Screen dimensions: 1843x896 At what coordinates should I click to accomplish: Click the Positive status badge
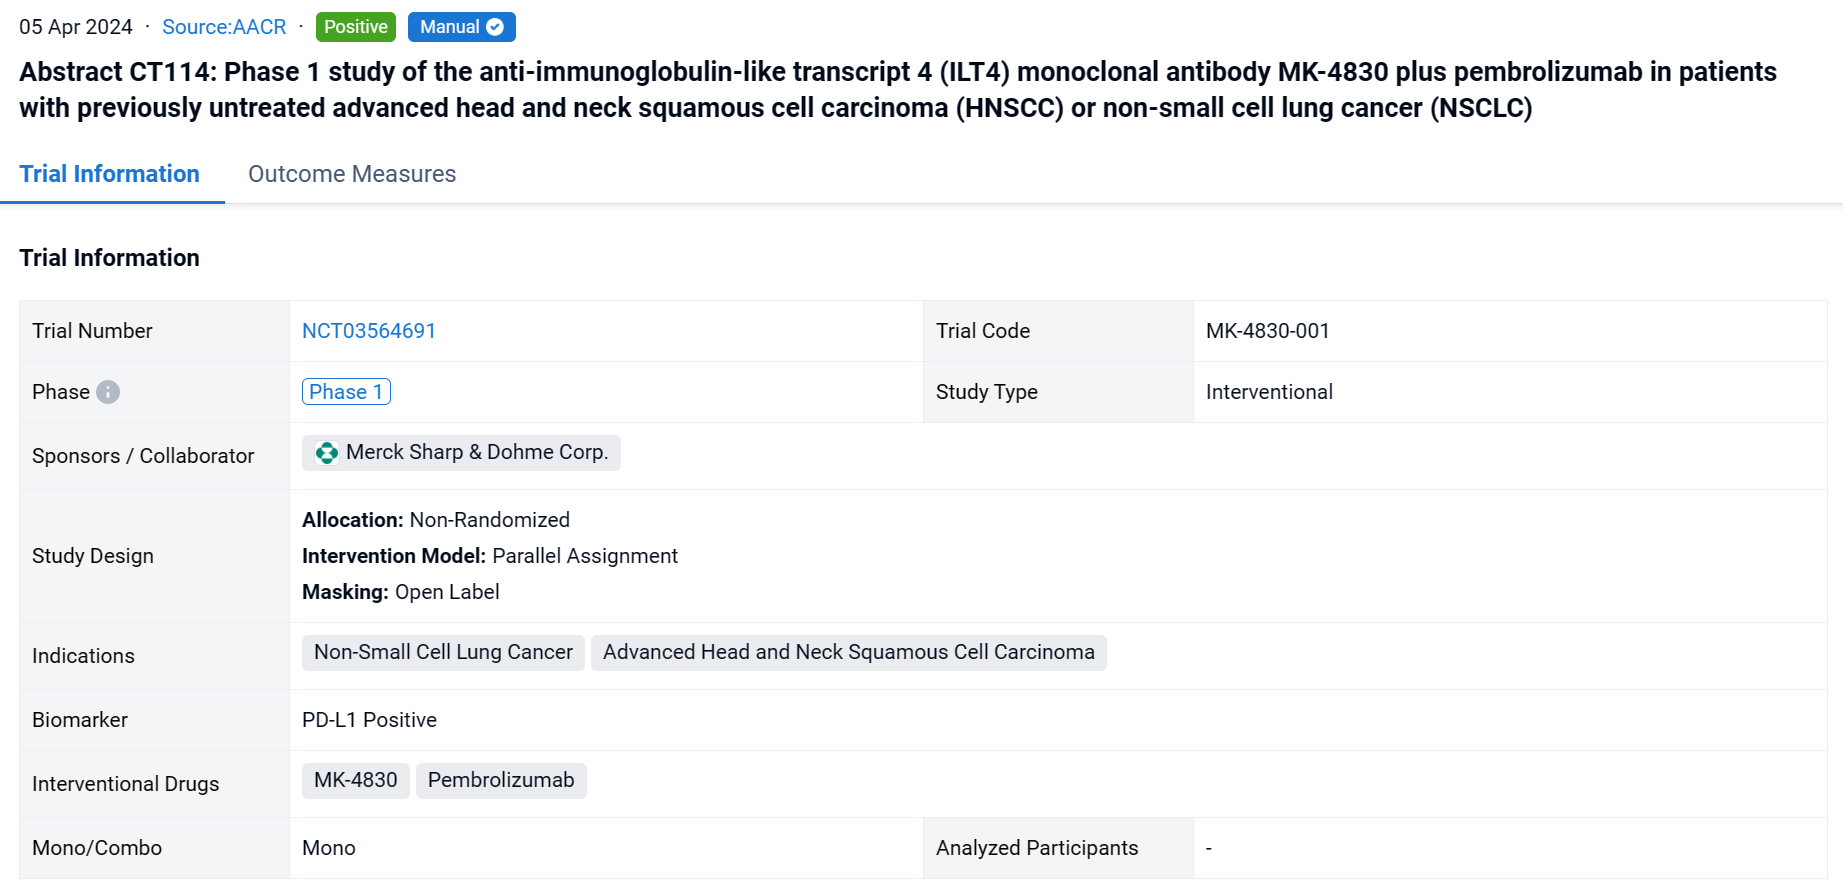[x=355, y=27]
